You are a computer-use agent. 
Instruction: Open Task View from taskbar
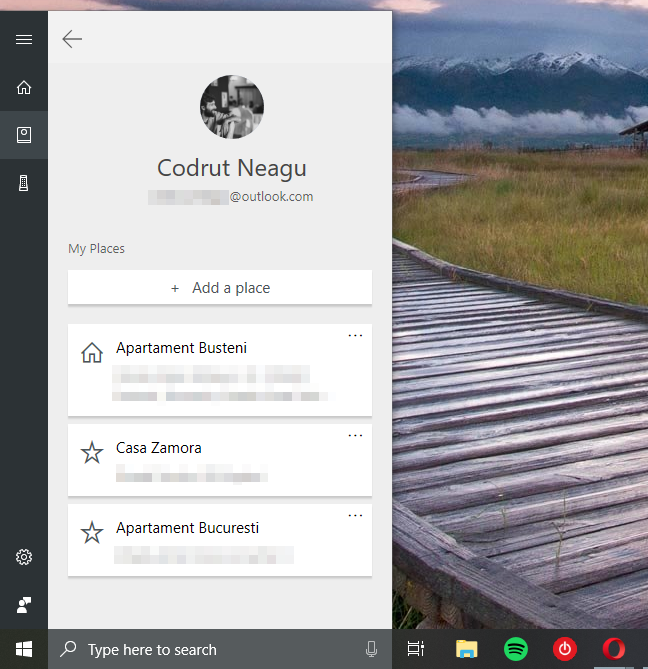coord(416,649)
